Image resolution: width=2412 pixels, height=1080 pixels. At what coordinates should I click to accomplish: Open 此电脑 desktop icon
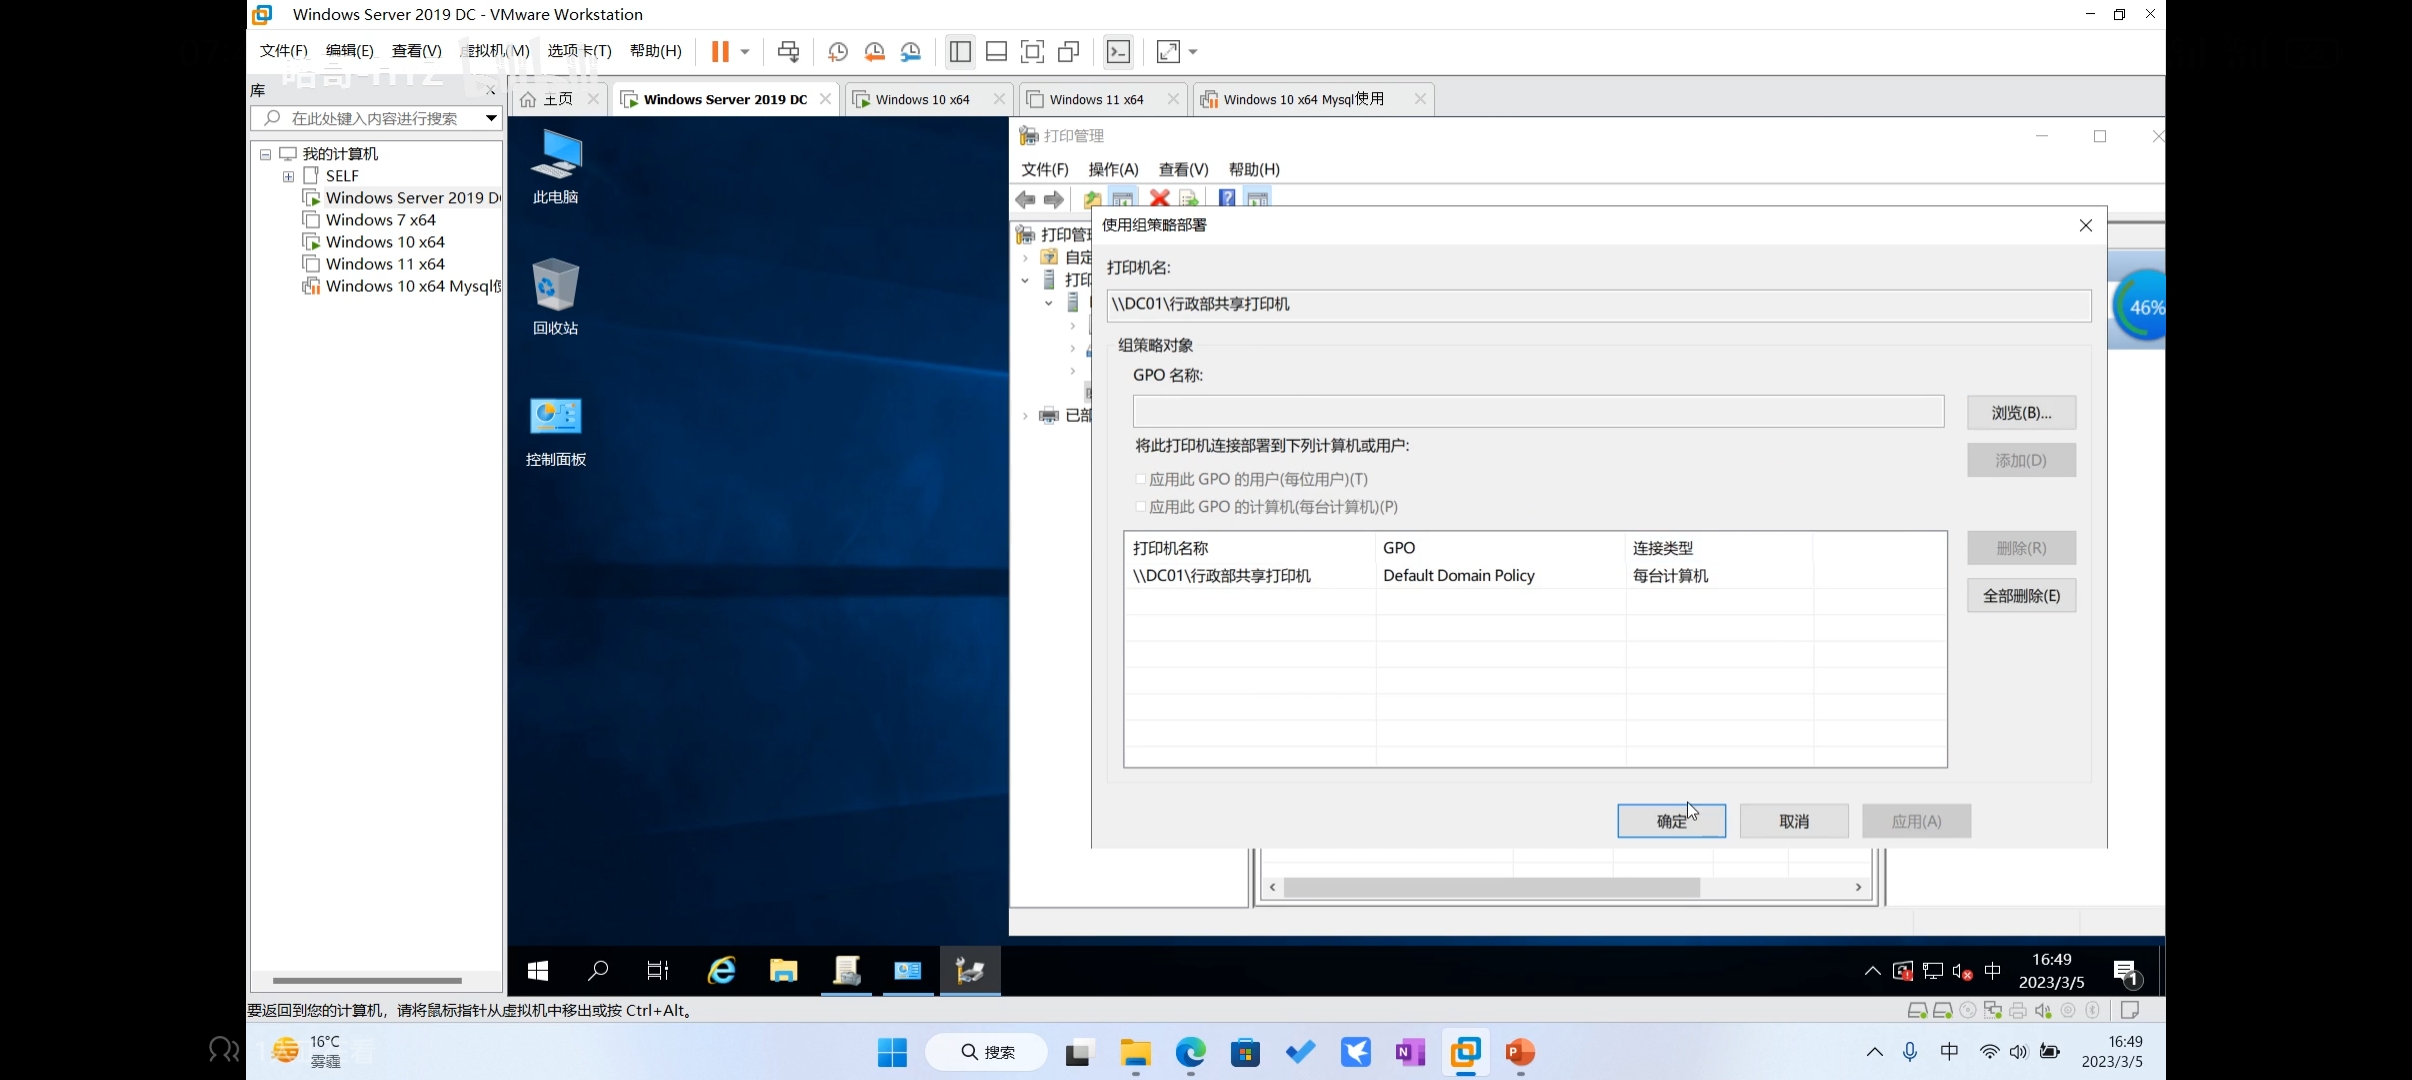pos(556,167)
